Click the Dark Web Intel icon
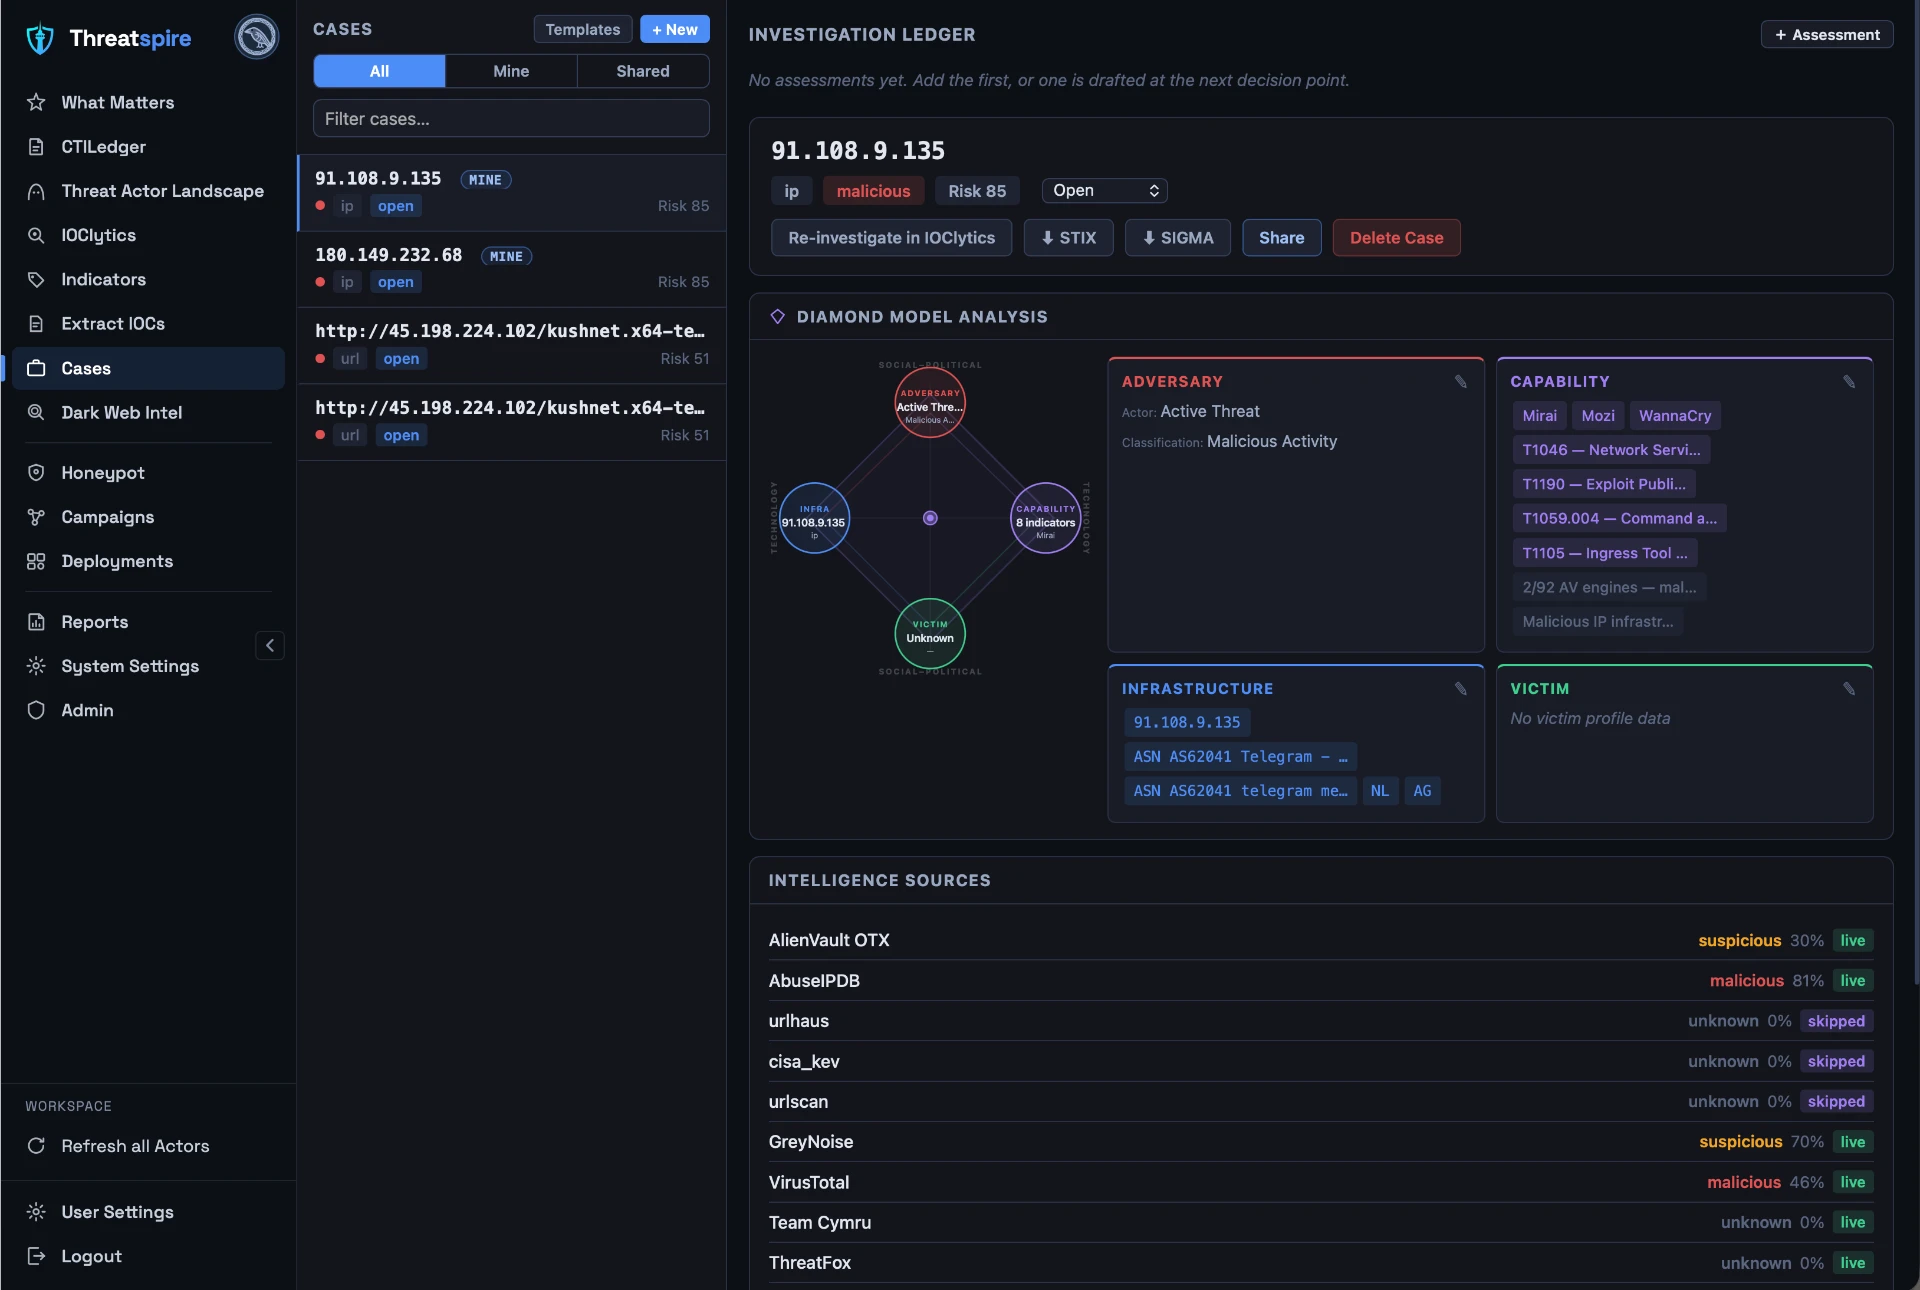Image resolution: width=1920 pixels, height=1290 pixels. click(36, 412)
